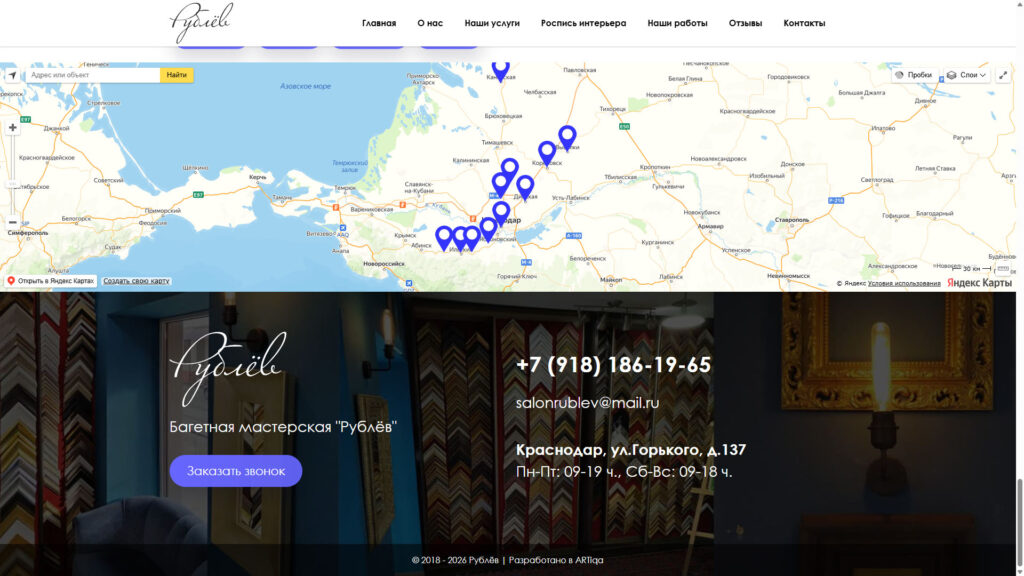1024x576 pixels.
Task: Open the Роспись интерьера menu item
Action: point(583,23)
